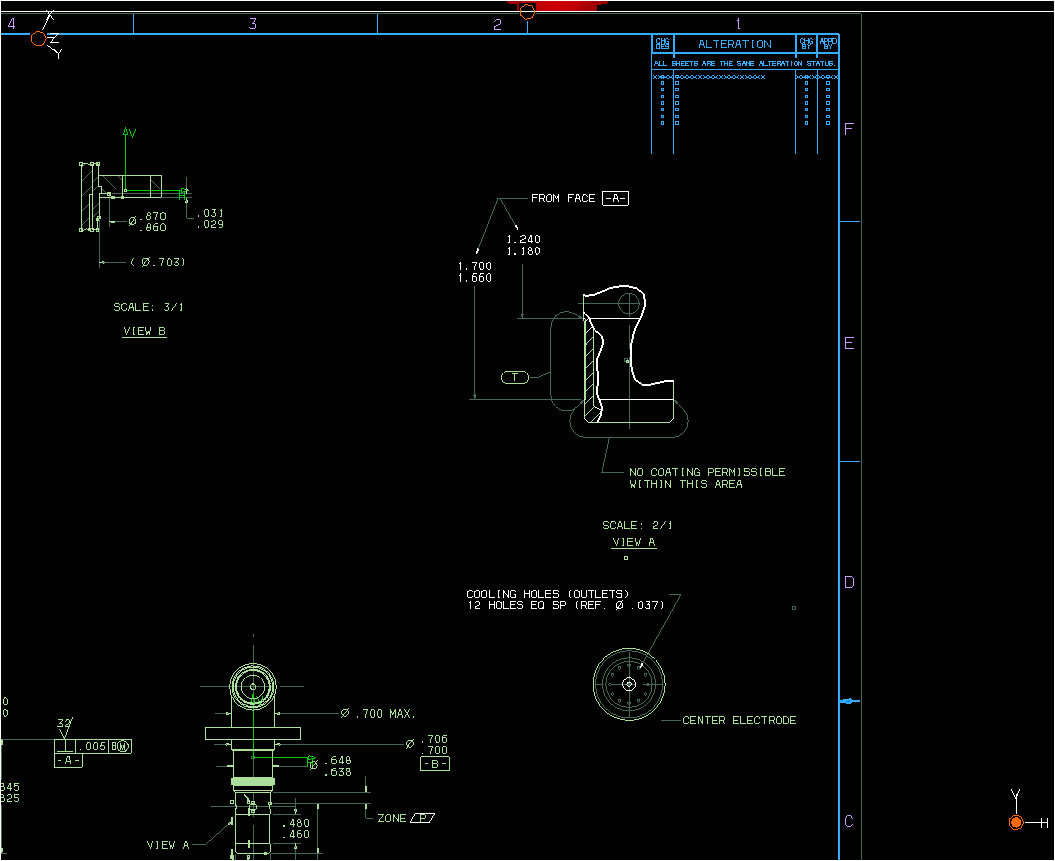1055x861 pixels.
Task: Select the ZONE P parallelogram symbol
Action: pyautogui.click(x=423, y=818)
